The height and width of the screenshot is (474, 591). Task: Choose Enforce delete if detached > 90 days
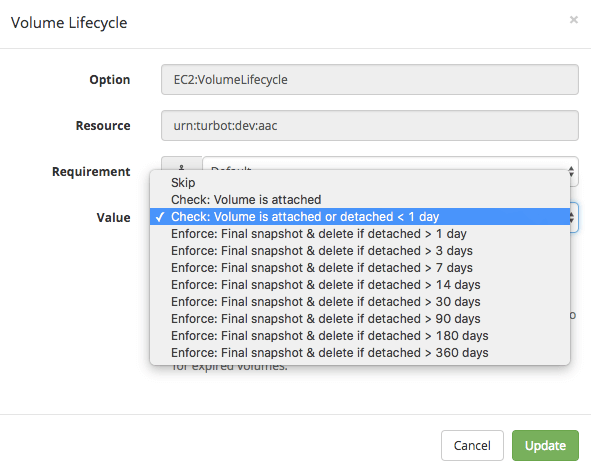pos(360,318)
